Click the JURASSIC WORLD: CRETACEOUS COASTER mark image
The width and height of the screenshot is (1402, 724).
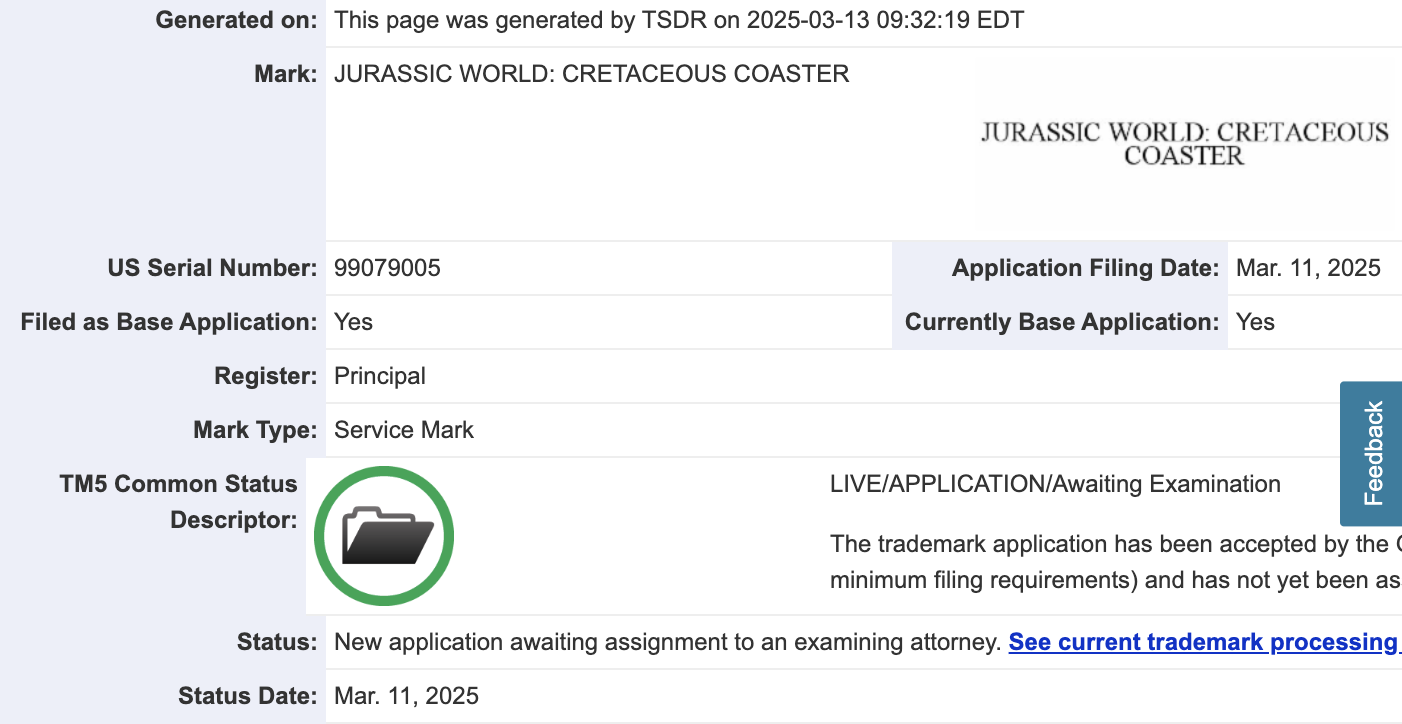pos(1185,144)
